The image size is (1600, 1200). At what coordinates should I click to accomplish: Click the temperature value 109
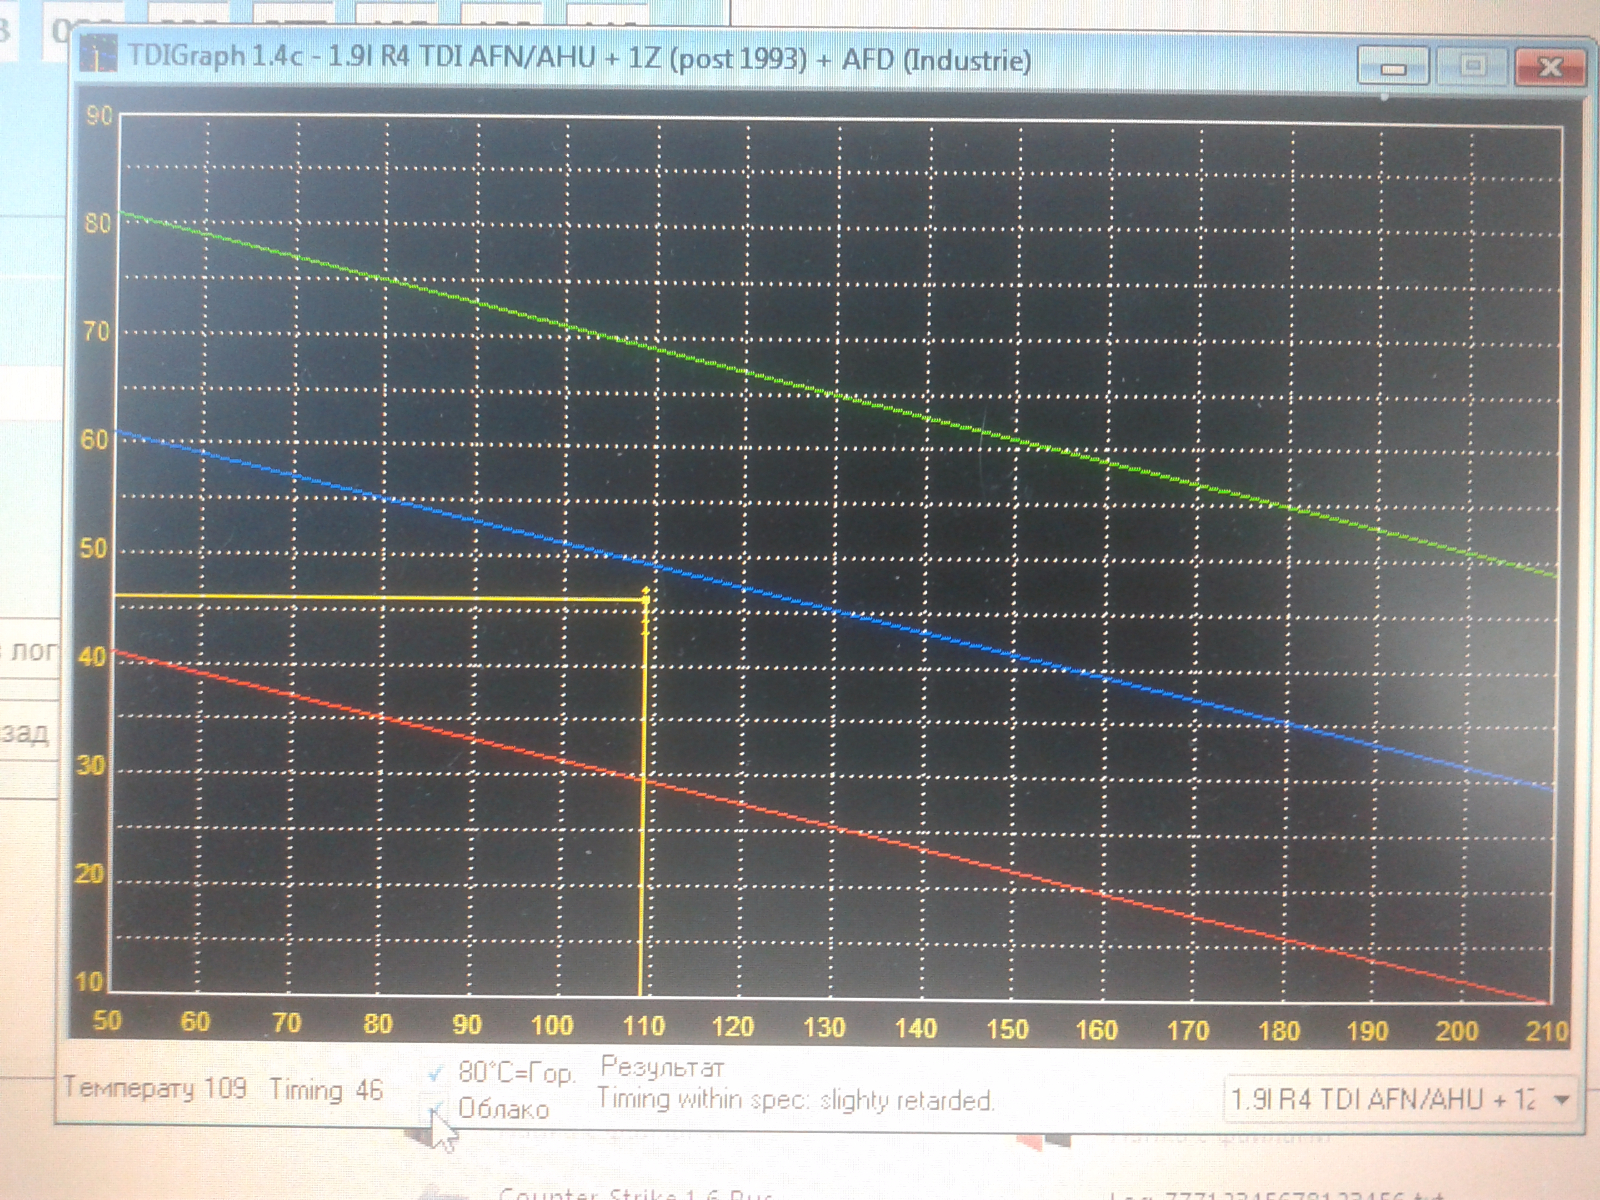click(x=225, y=1088)
